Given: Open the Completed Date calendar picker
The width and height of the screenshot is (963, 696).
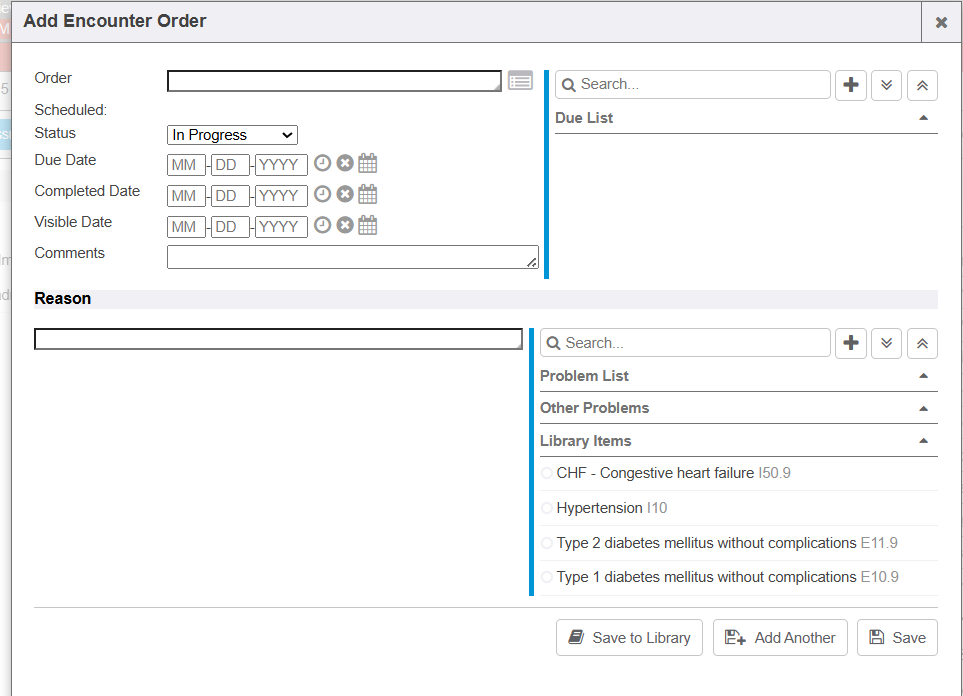Looking at the screenshot, I should click(x=368, y=195).
